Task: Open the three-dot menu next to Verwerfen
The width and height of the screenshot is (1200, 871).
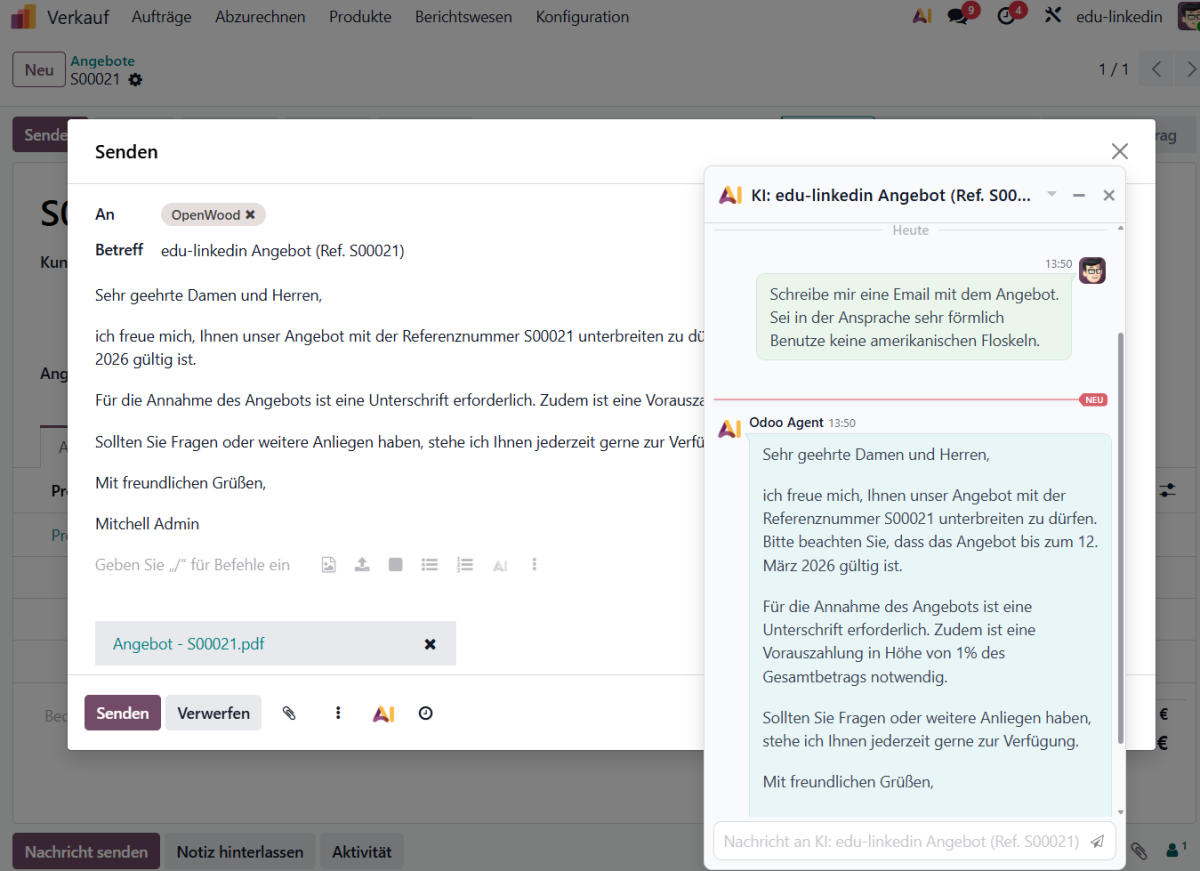Action: pyautogui.click(x=338, y=713)
